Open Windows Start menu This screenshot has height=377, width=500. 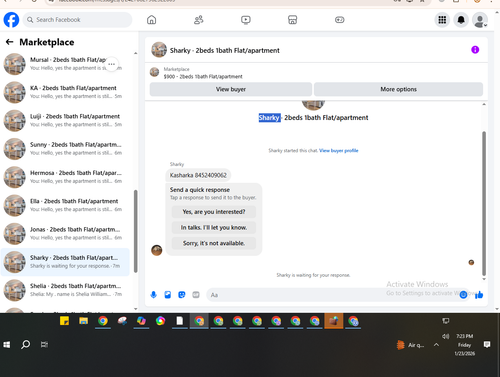tap(7, 345)
